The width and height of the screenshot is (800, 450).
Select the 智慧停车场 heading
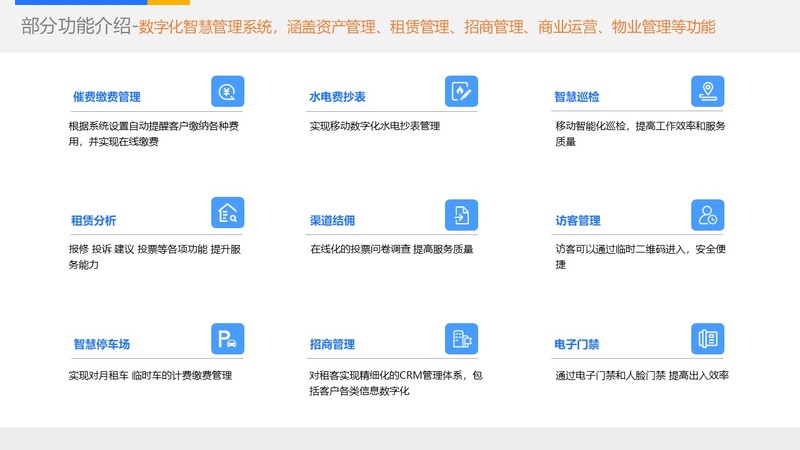point(102,344)
